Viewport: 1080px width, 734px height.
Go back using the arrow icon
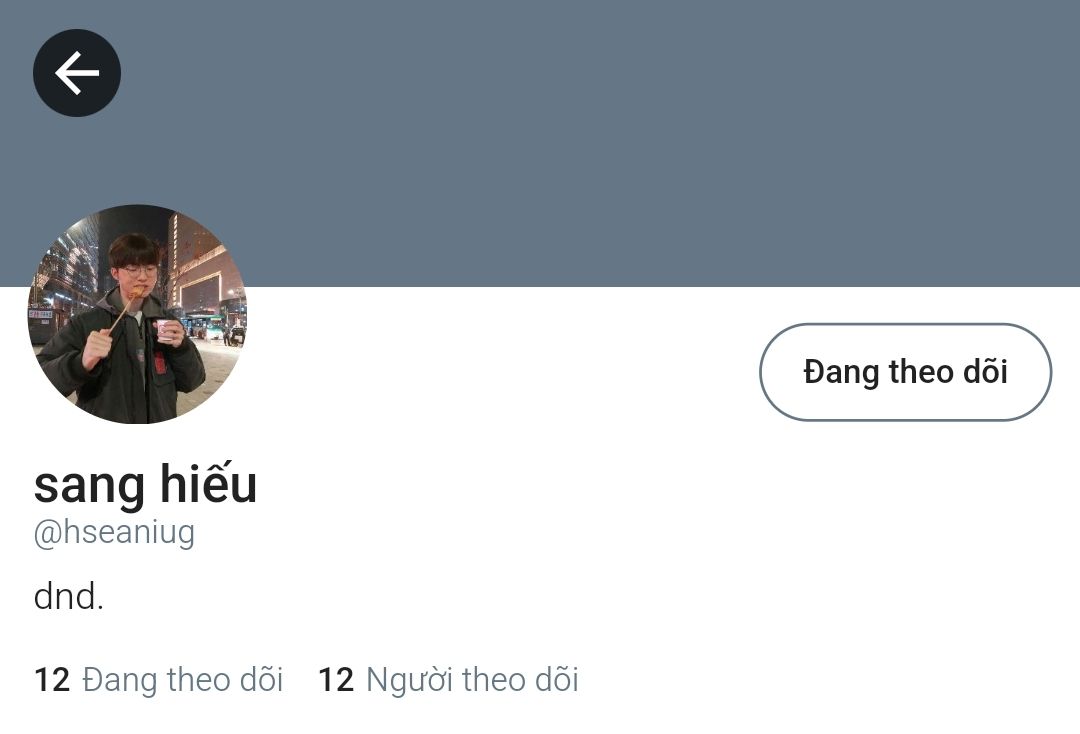(x=76, y=72)
